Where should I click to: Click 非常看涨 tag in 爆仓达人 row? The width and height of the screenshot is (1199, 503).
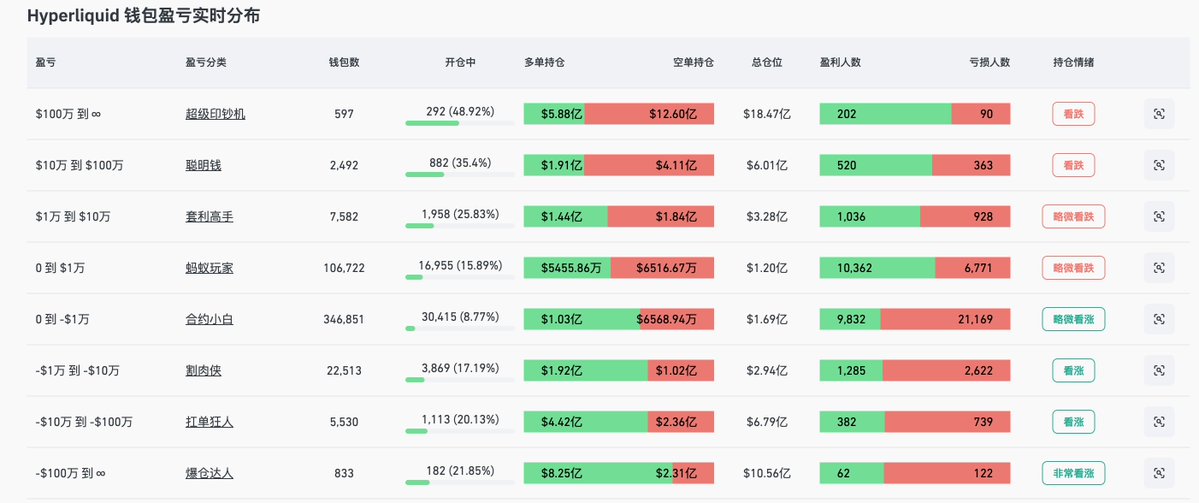(1074, 472)
